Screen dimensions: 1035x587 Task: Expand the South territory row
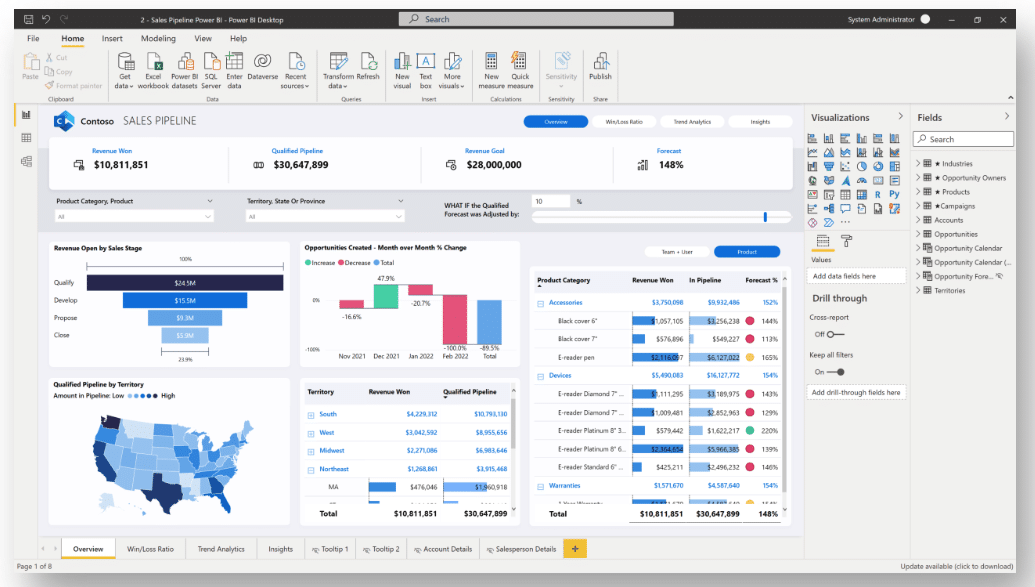point(310,415)
